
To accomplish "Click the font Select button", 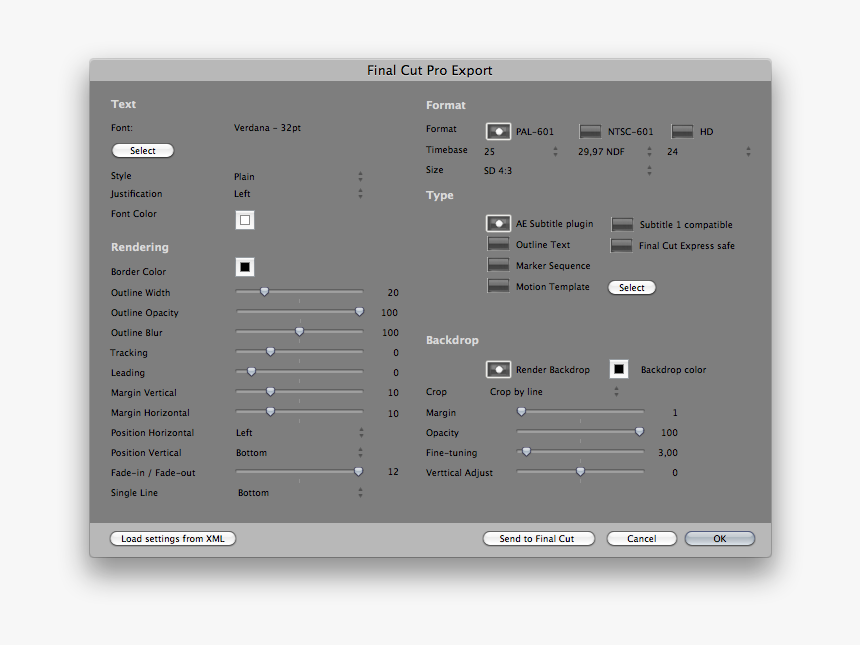I will (143, 151).
